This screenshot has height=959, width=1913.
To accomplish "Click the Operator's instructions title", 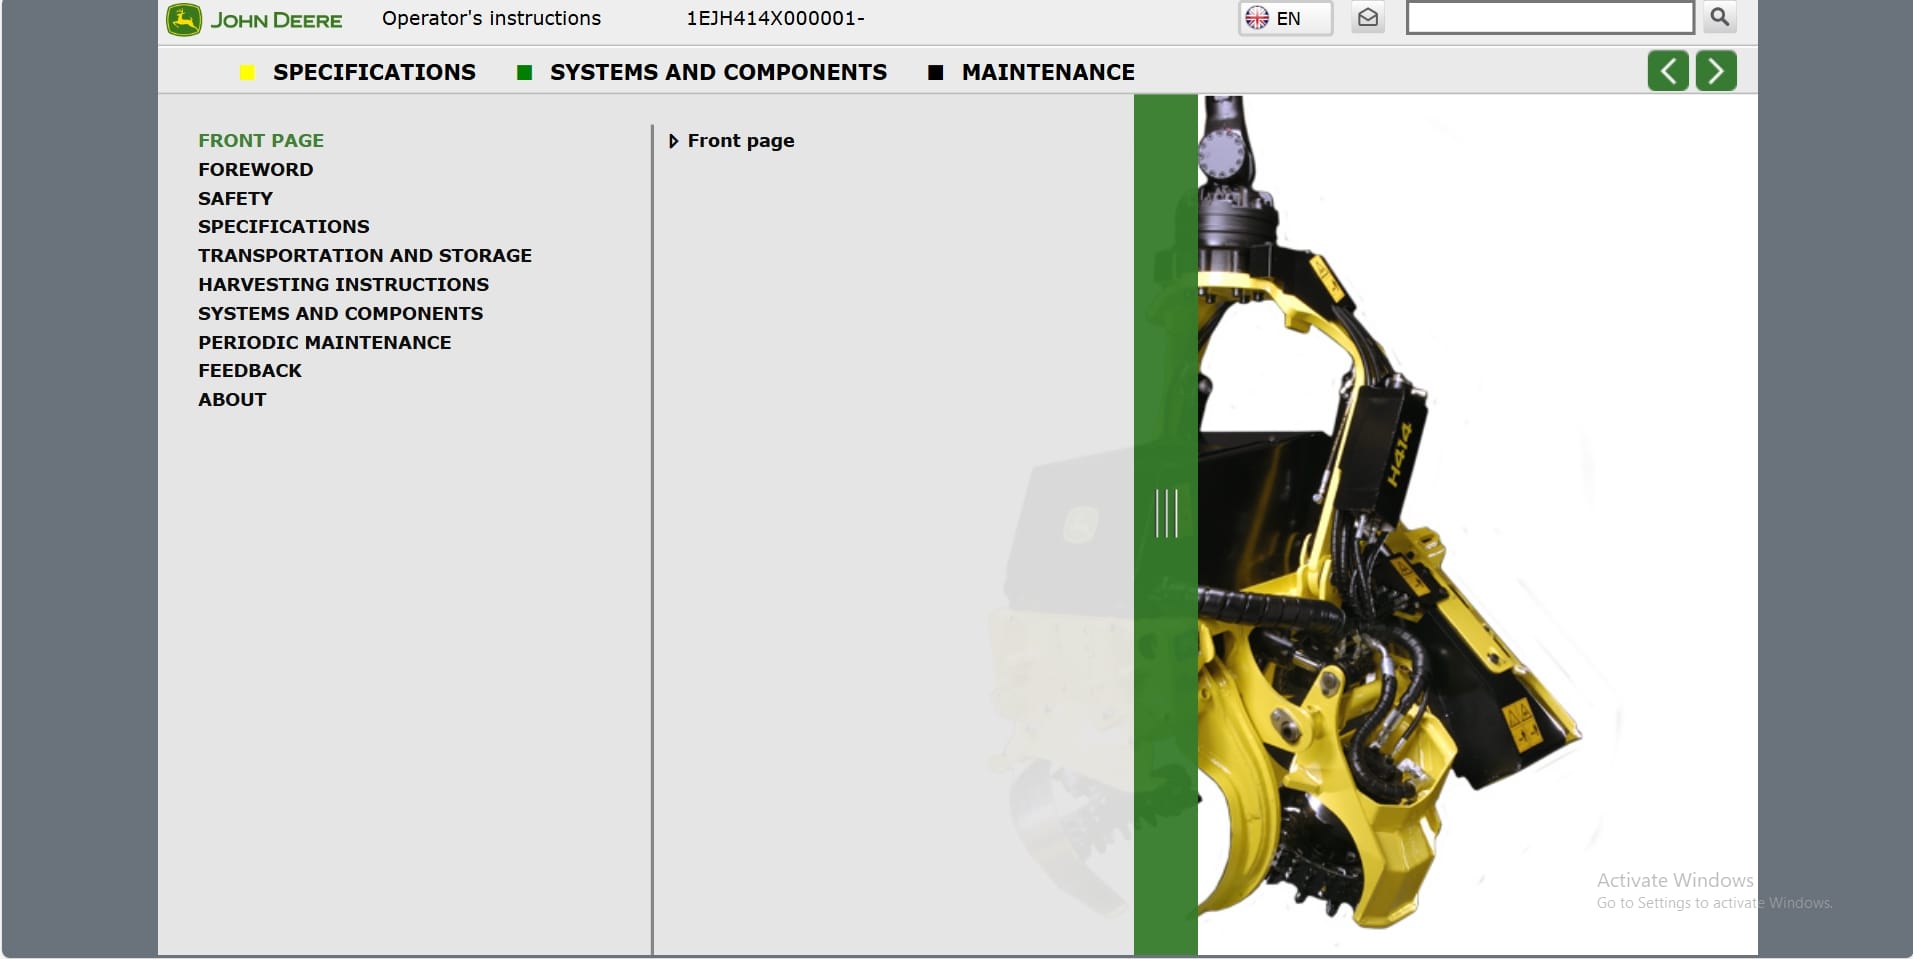I will pyautogui.click(x=492, y=18).
